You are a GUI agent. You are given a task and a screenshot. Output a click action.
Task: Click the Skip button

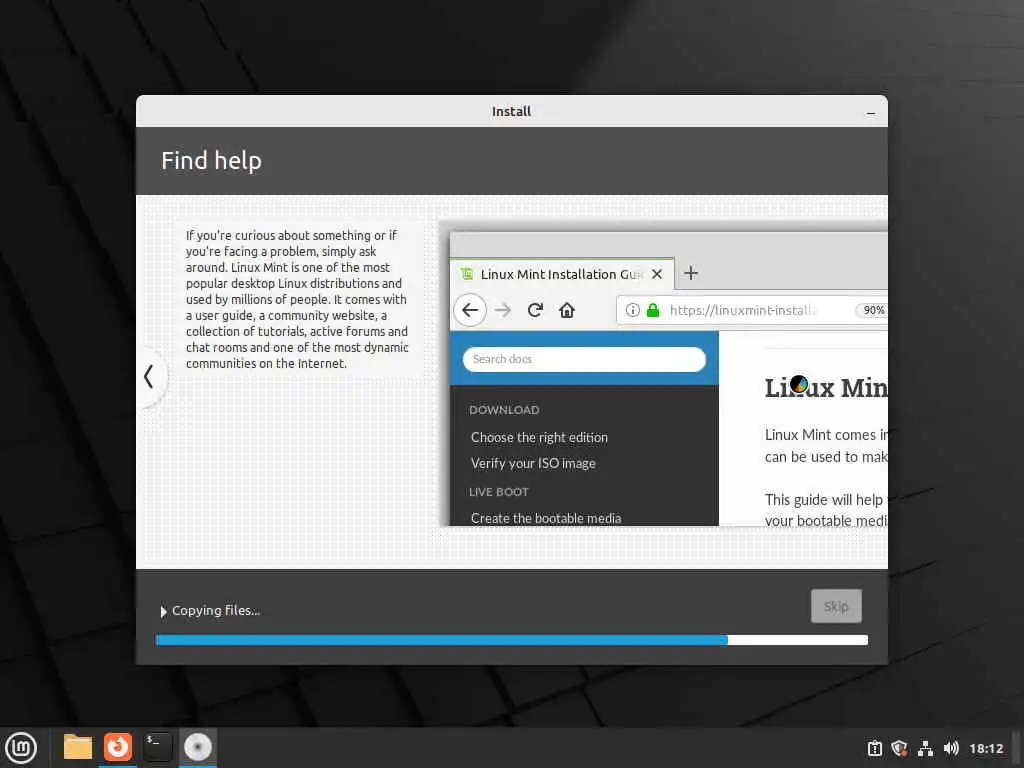pos(836,606)
